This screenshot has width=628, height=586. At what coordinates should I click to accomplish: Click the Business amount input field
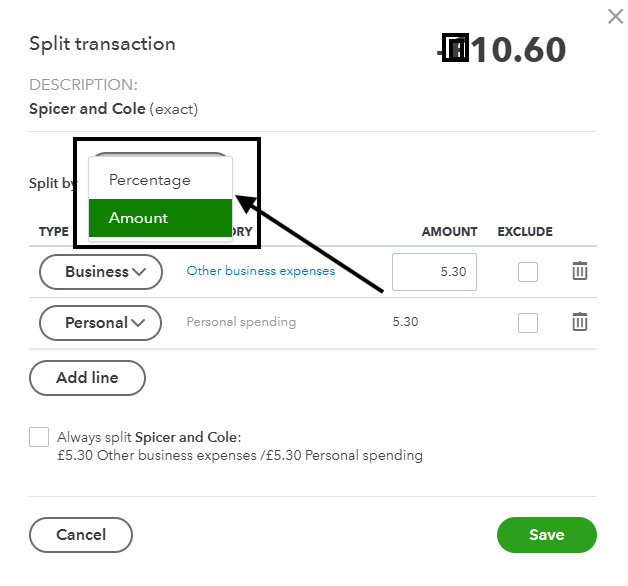click(x=434, y=272)
